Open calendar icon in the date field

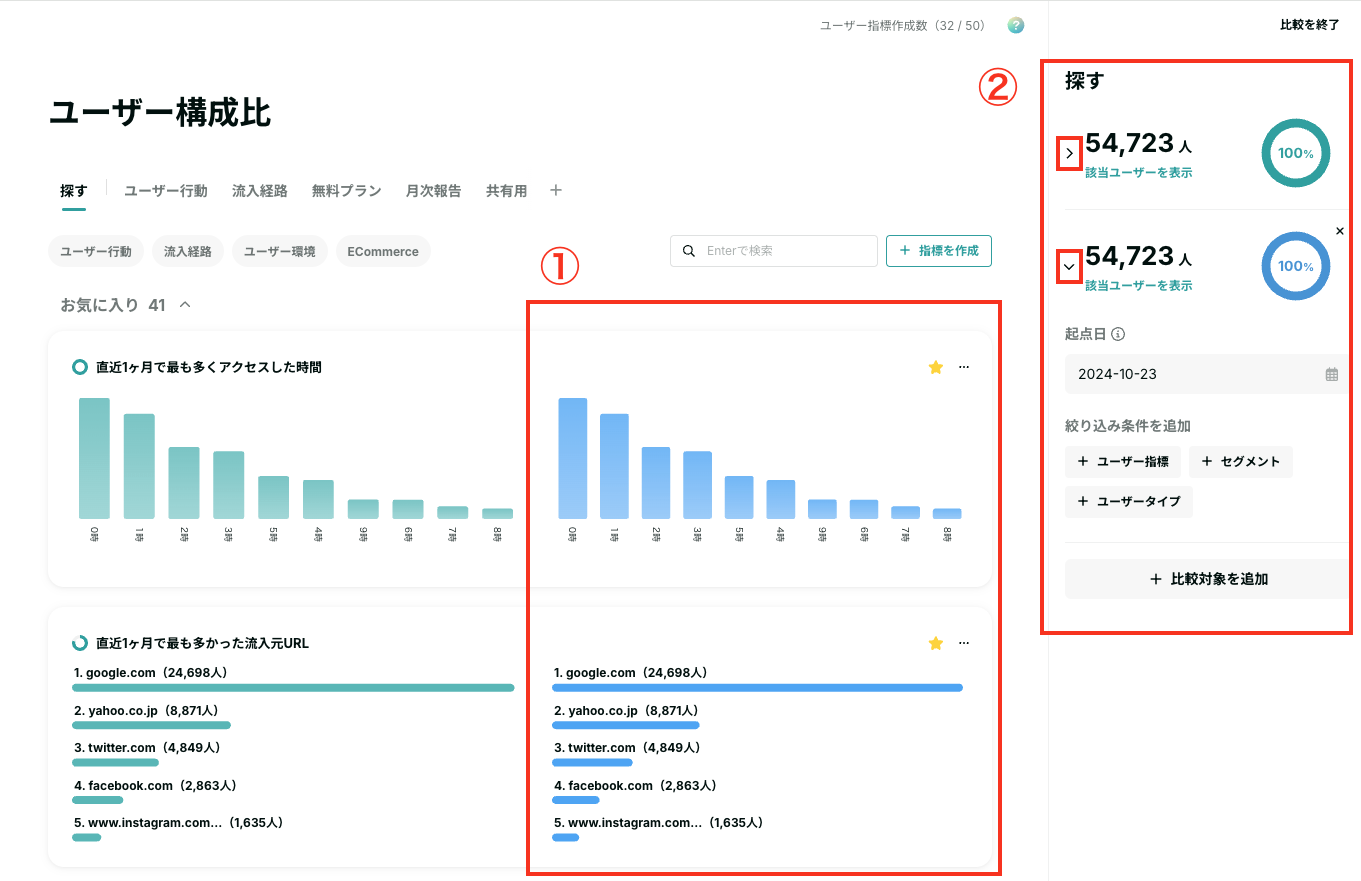point(1332,374)
